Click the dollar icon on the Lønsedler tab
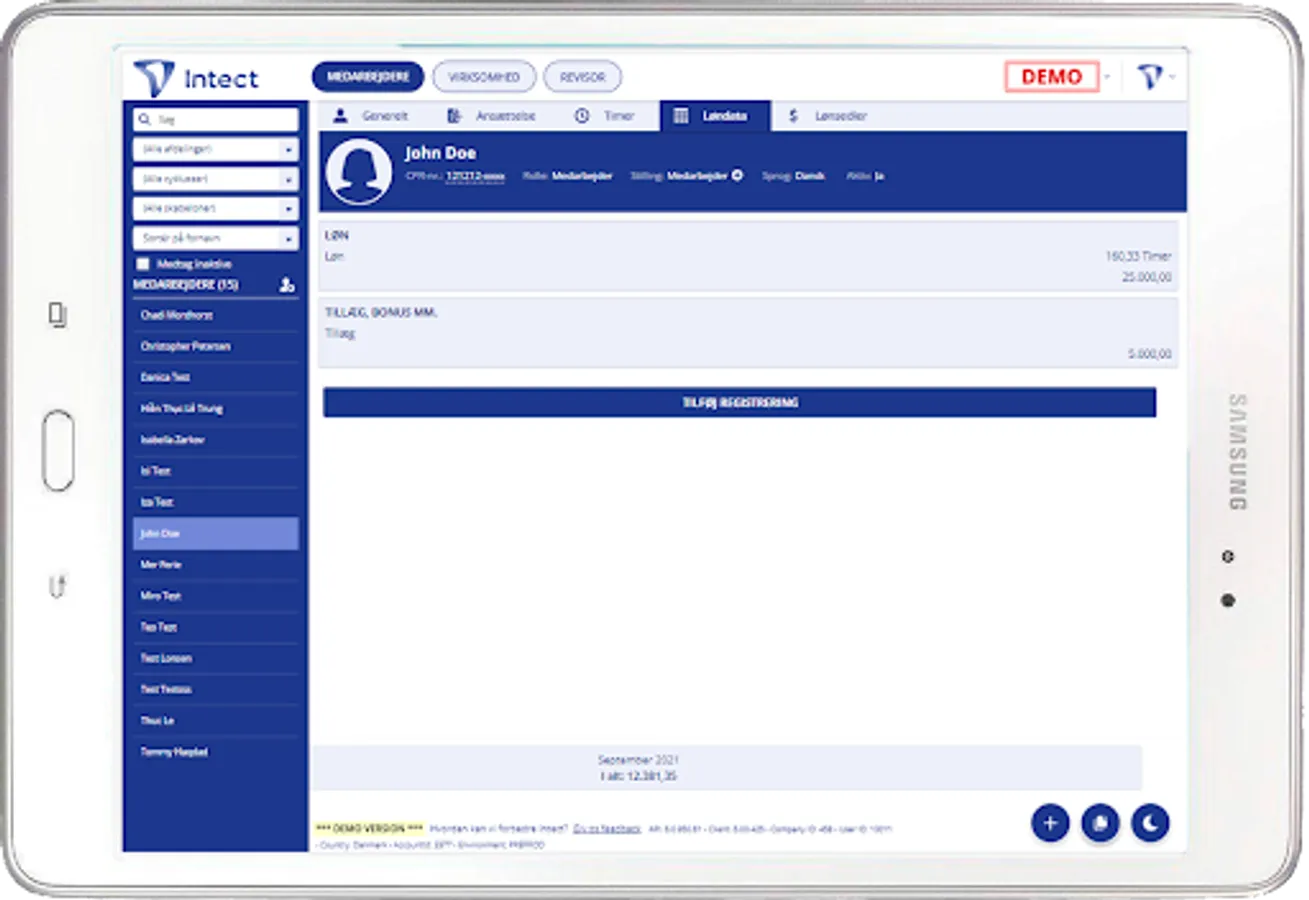Image resolution: width=1309 pixels, height=900 pixels. tap(793, 116)
